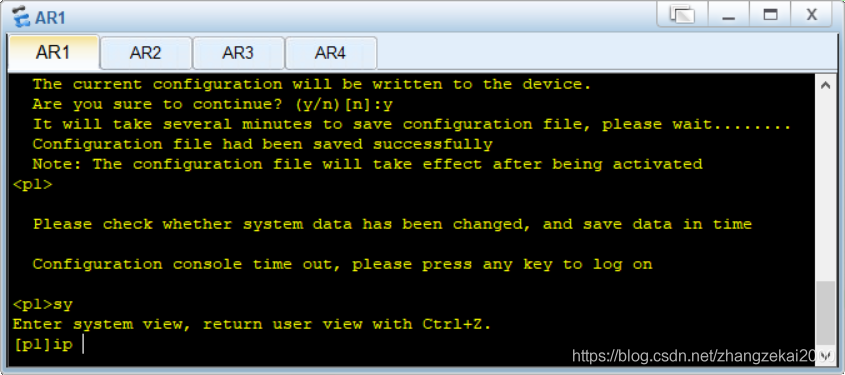Screen dimensions: 845x375
Task: Click the 'Configuration console time out' message line
Action: coord(342,265)
